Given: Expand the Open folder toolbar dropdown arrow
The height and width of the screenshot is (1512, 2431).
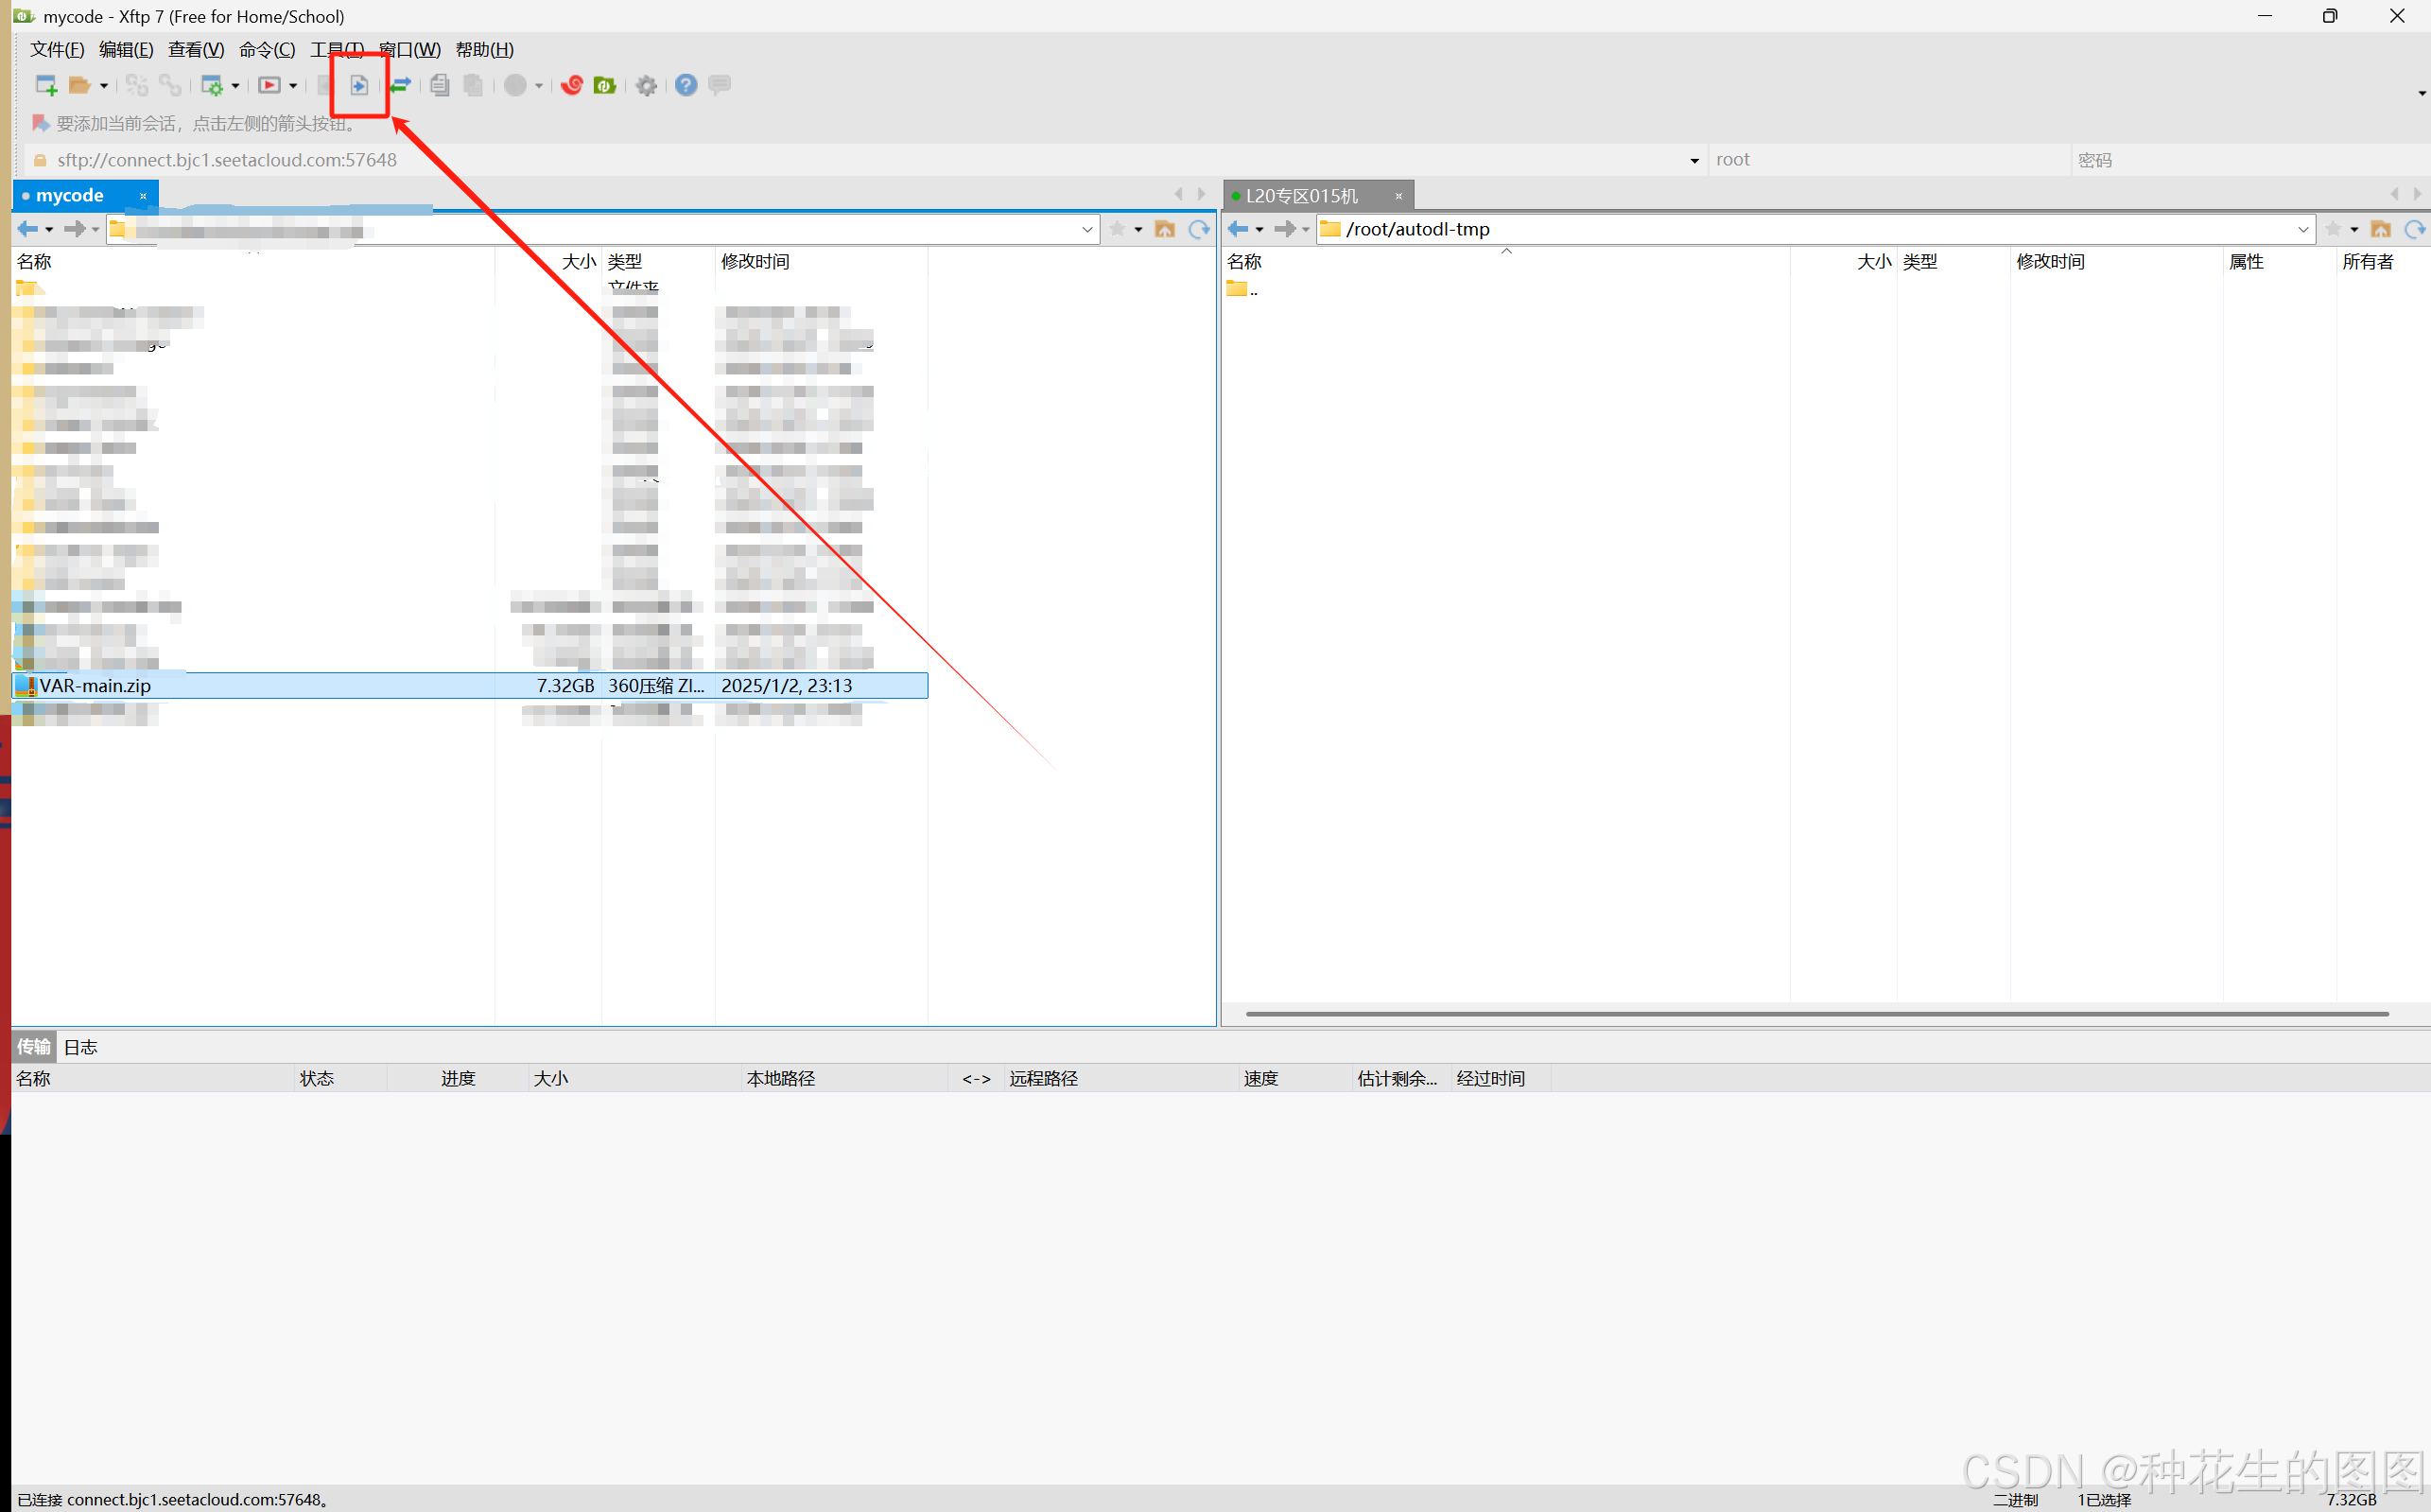Looking at the screenshot, I should 104,86.
